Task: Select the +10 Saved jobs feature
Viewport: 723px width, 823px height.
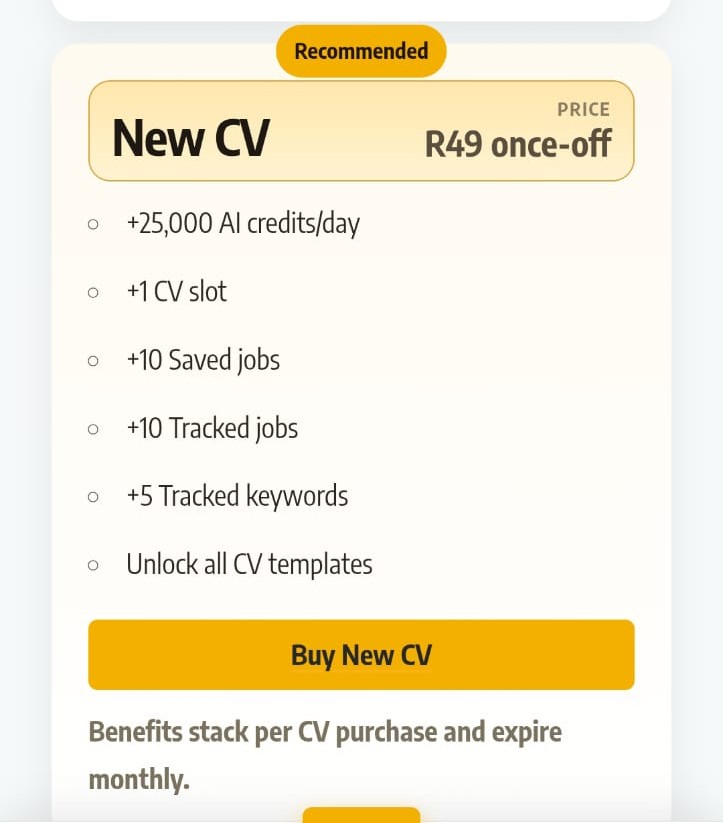Action: (203, 359)
